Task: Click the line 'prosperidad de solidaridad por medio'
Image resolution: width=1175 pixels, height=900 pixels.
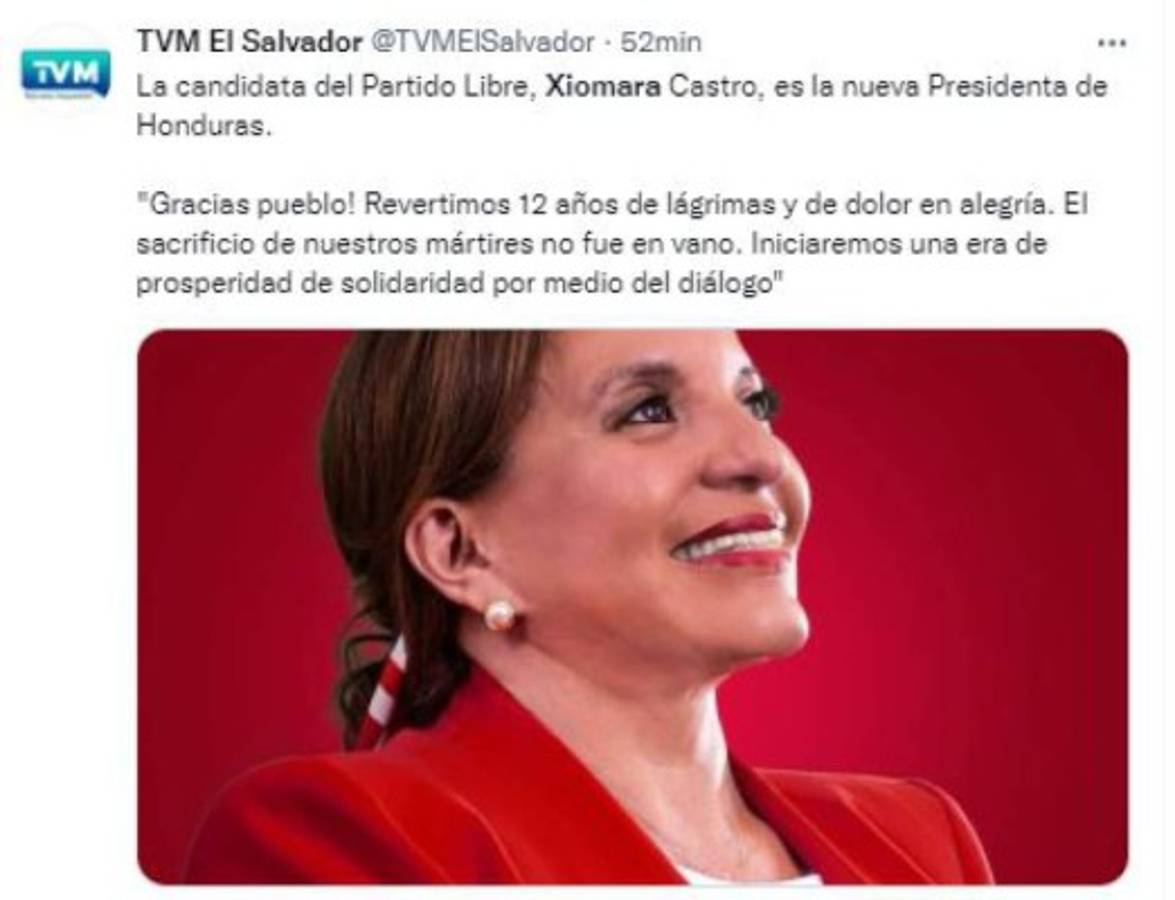Action: [x=458, y=284]
